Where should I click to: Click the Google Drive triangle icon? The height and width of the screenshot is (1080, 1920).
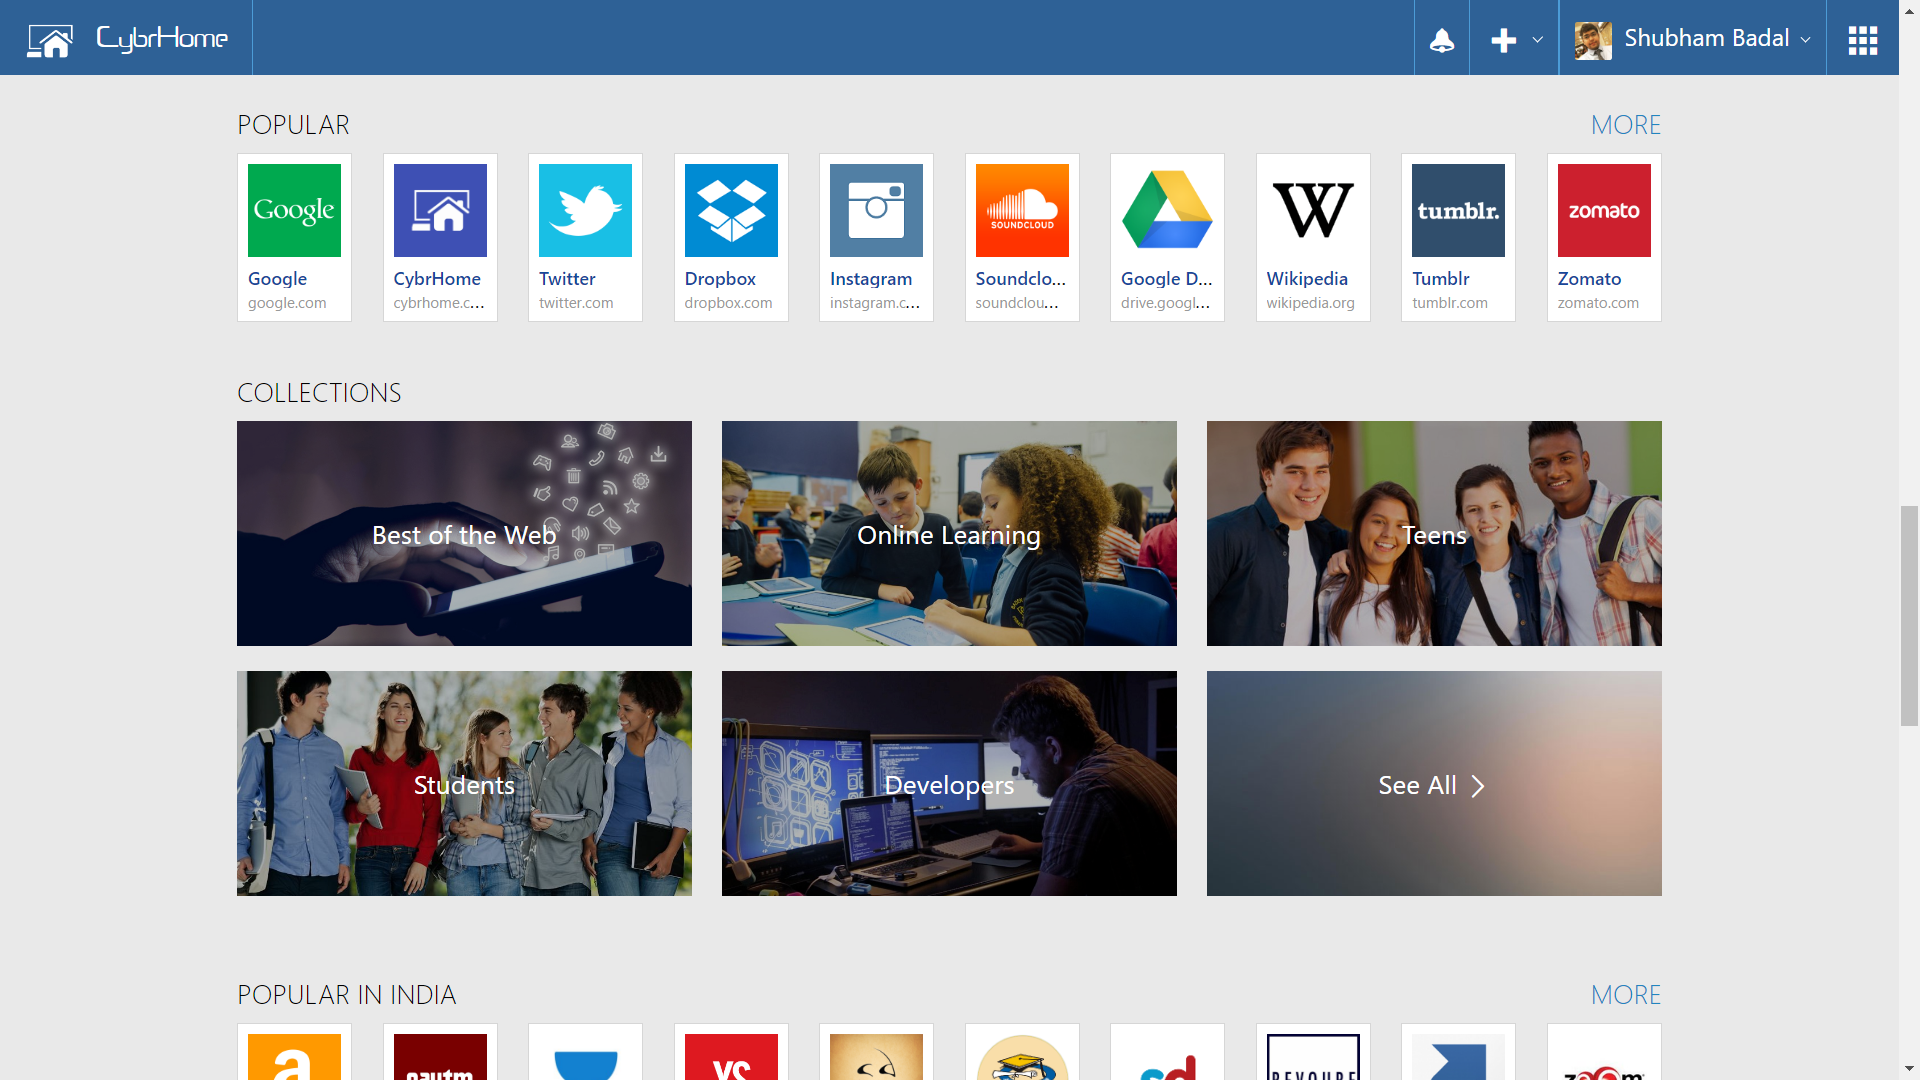tap(1167, 210)
